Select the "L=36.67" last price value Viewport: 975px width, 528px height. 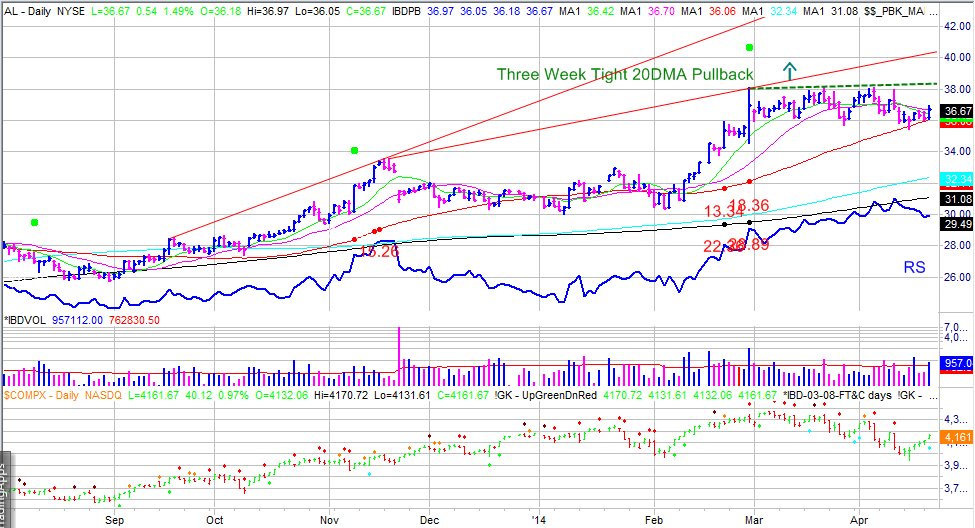point(111,12)
